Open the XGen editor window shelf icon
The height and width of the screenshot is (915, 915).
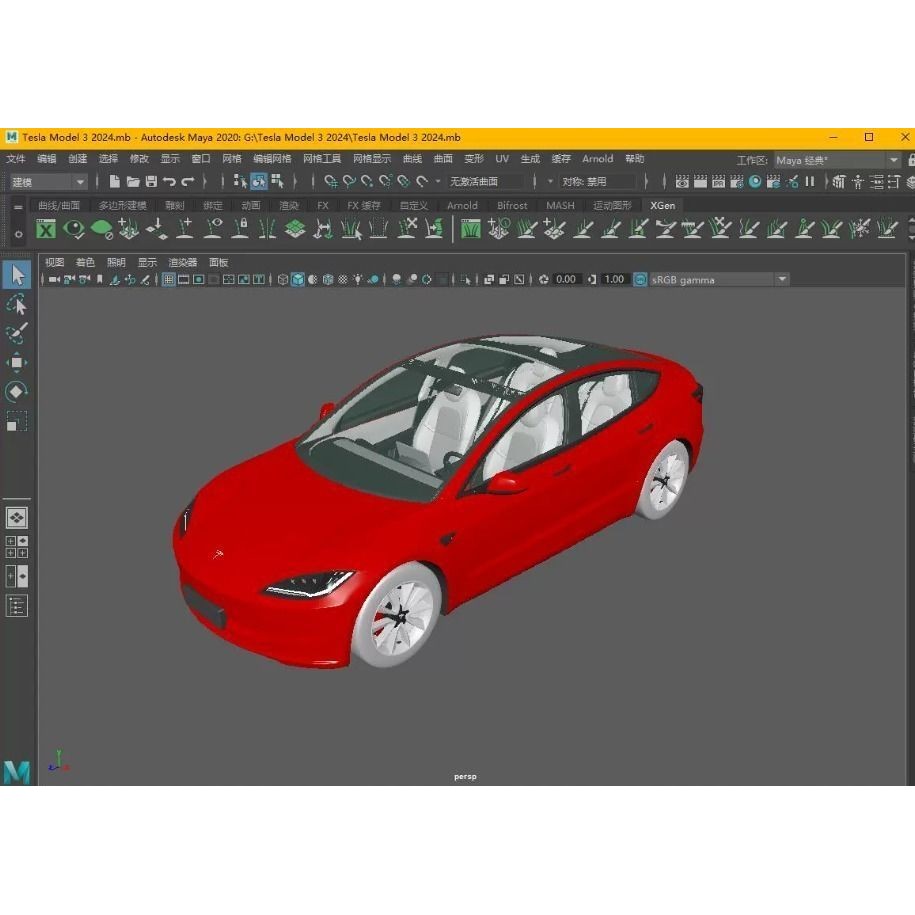pyautogui.click(x=46, y=229)
